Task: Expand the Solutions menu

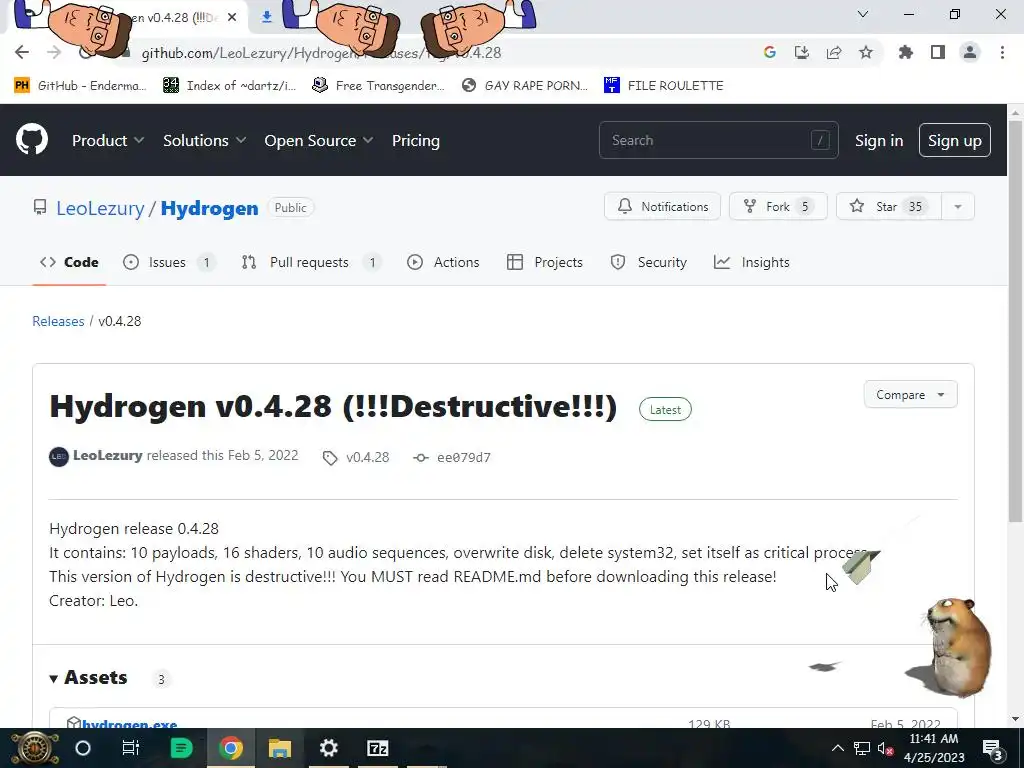Action: 204,140
